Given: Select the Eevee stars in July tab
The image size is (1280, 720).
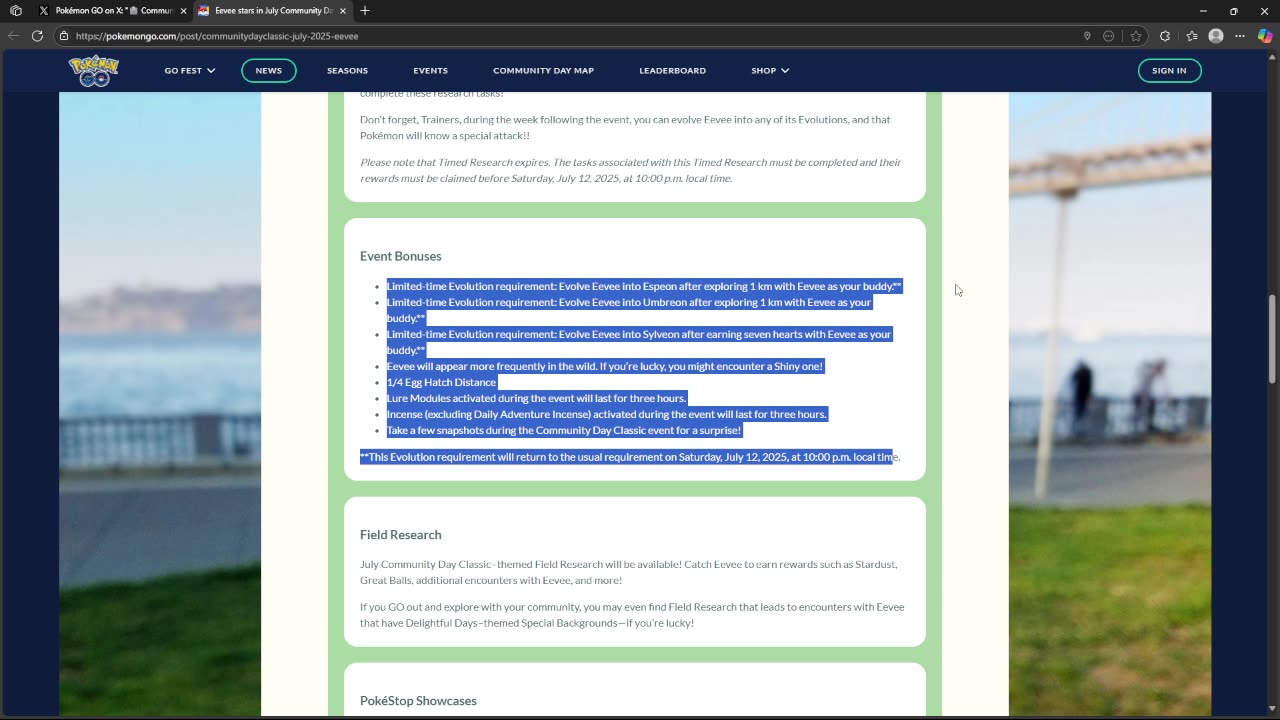Looking at the screenshot, I should tap(272, 11).
